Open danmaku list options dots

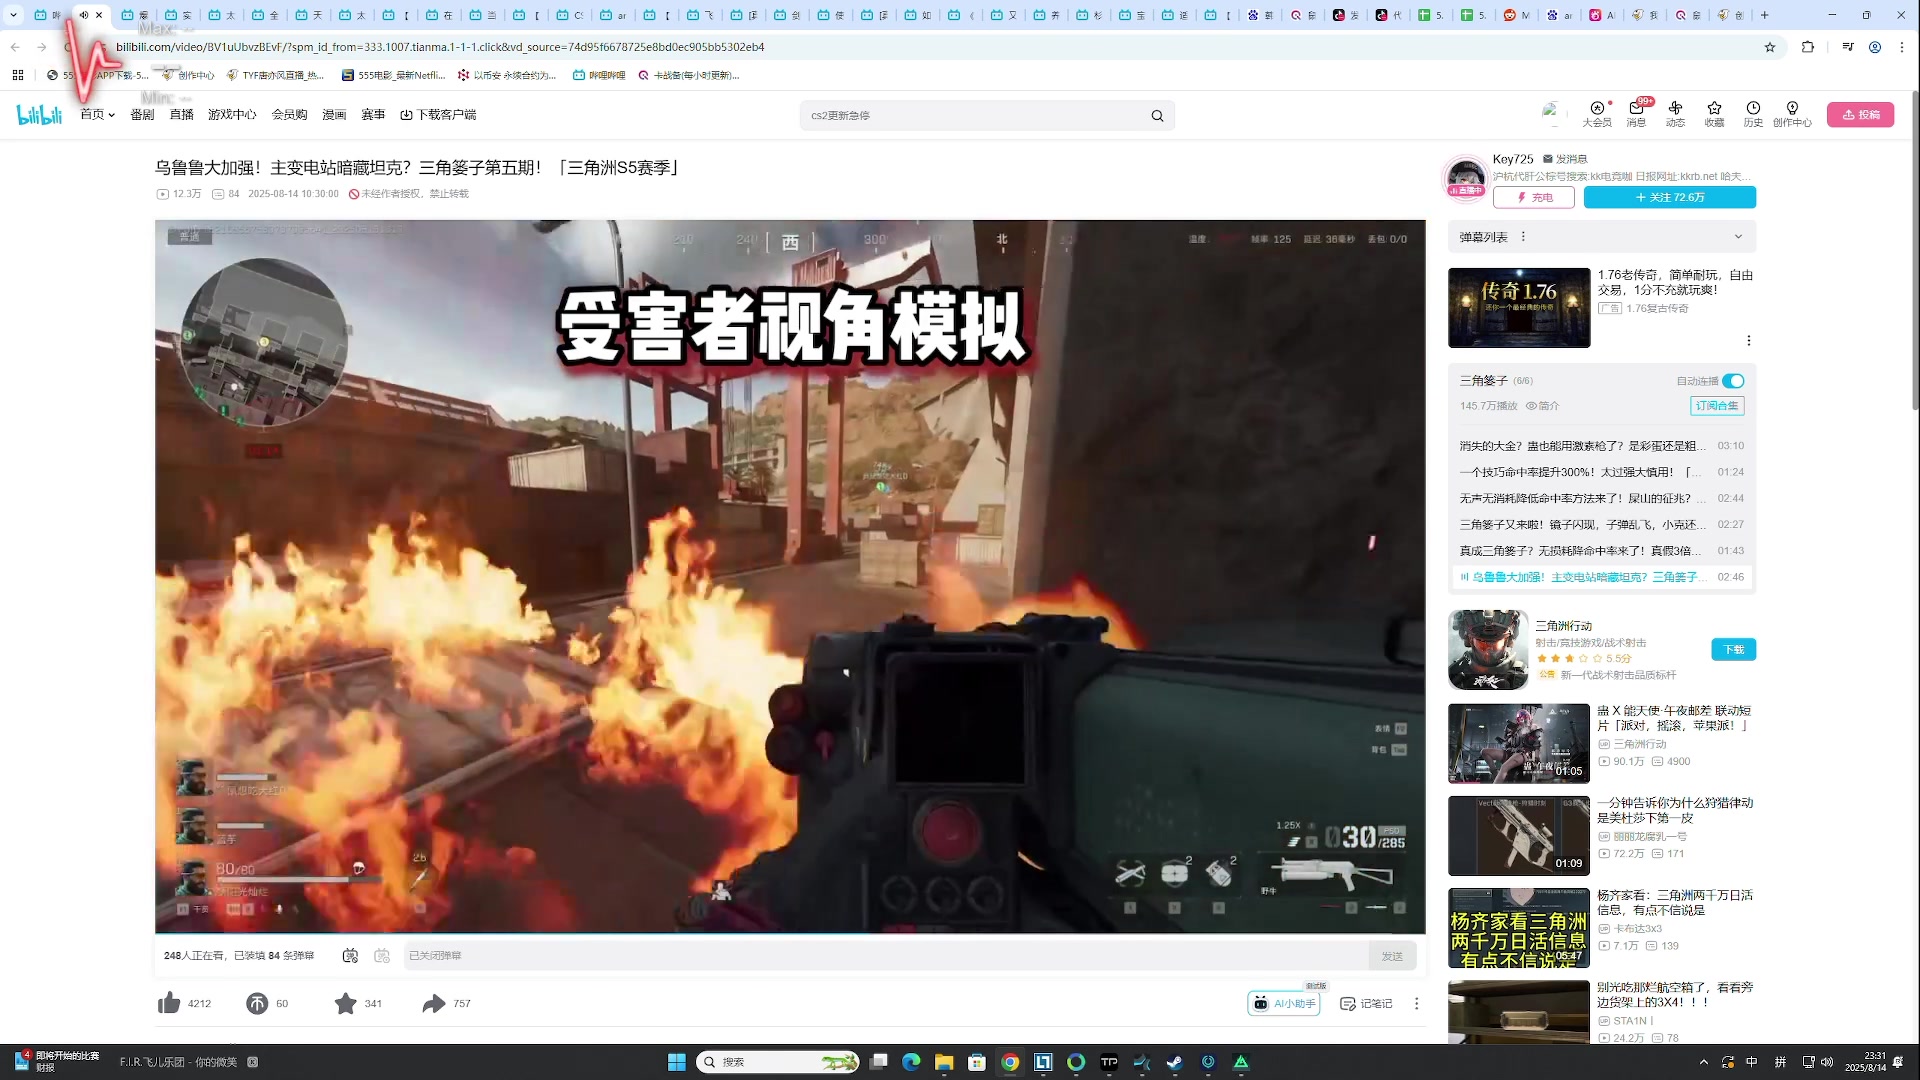pos(1523,237)
